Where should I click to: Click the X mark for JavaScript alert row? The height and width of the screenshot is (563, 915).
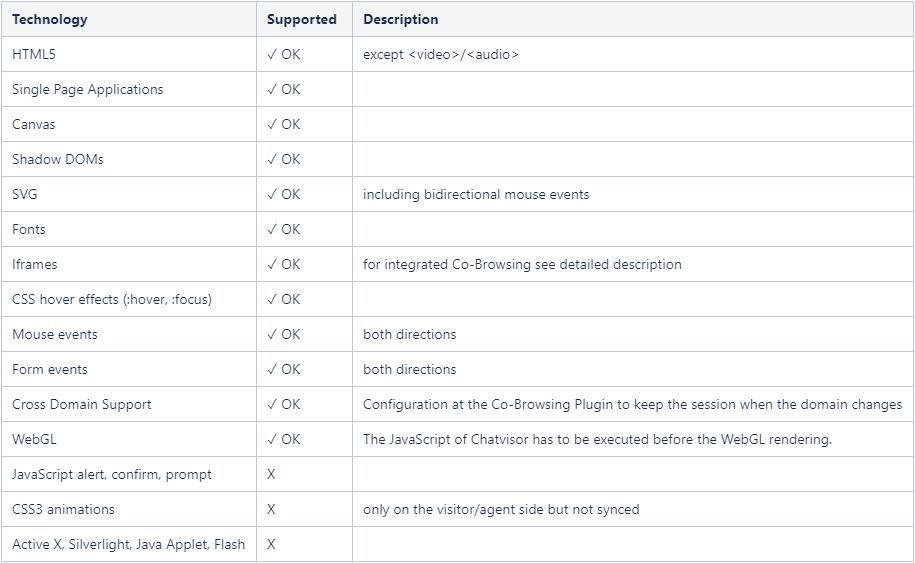(271, 474)
